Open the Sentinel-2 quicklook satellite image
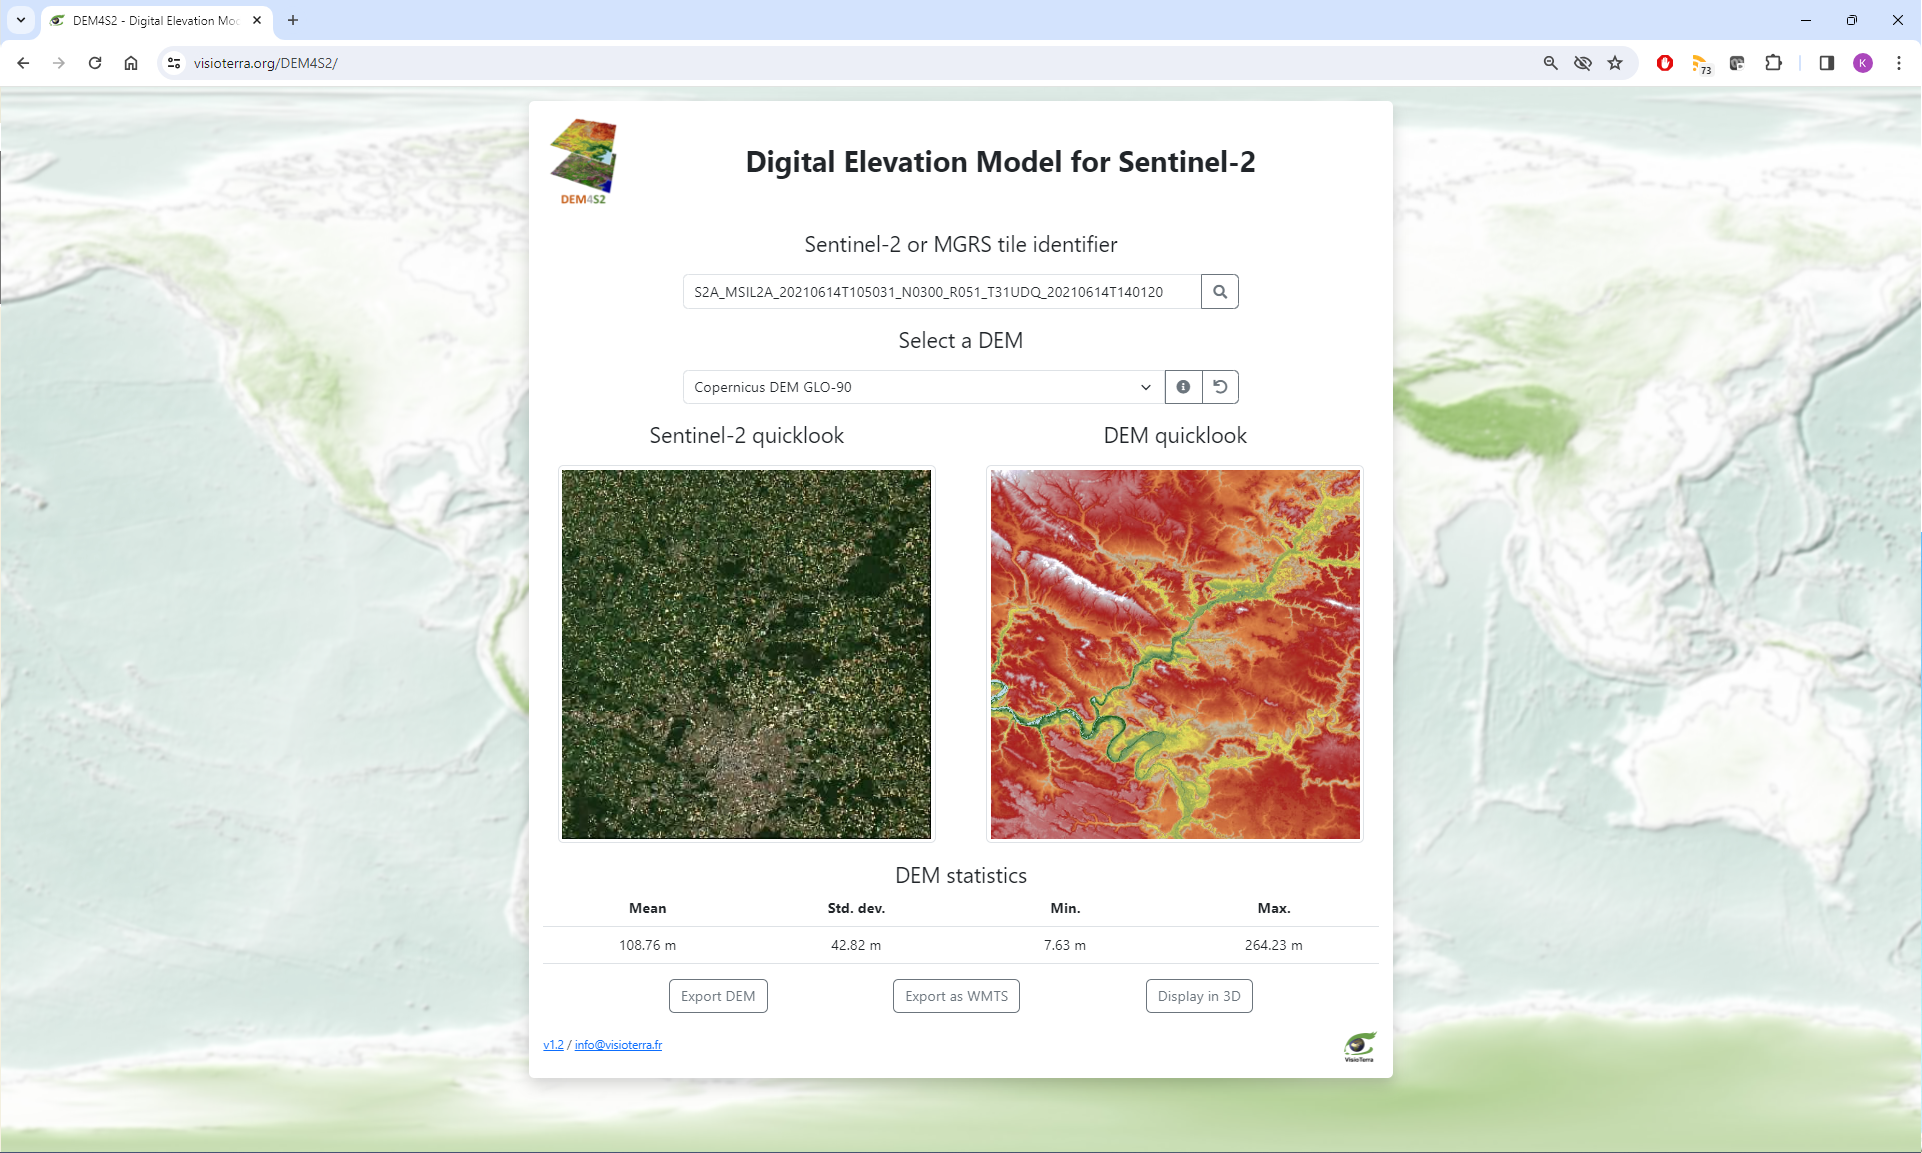 tap(746, 654)
